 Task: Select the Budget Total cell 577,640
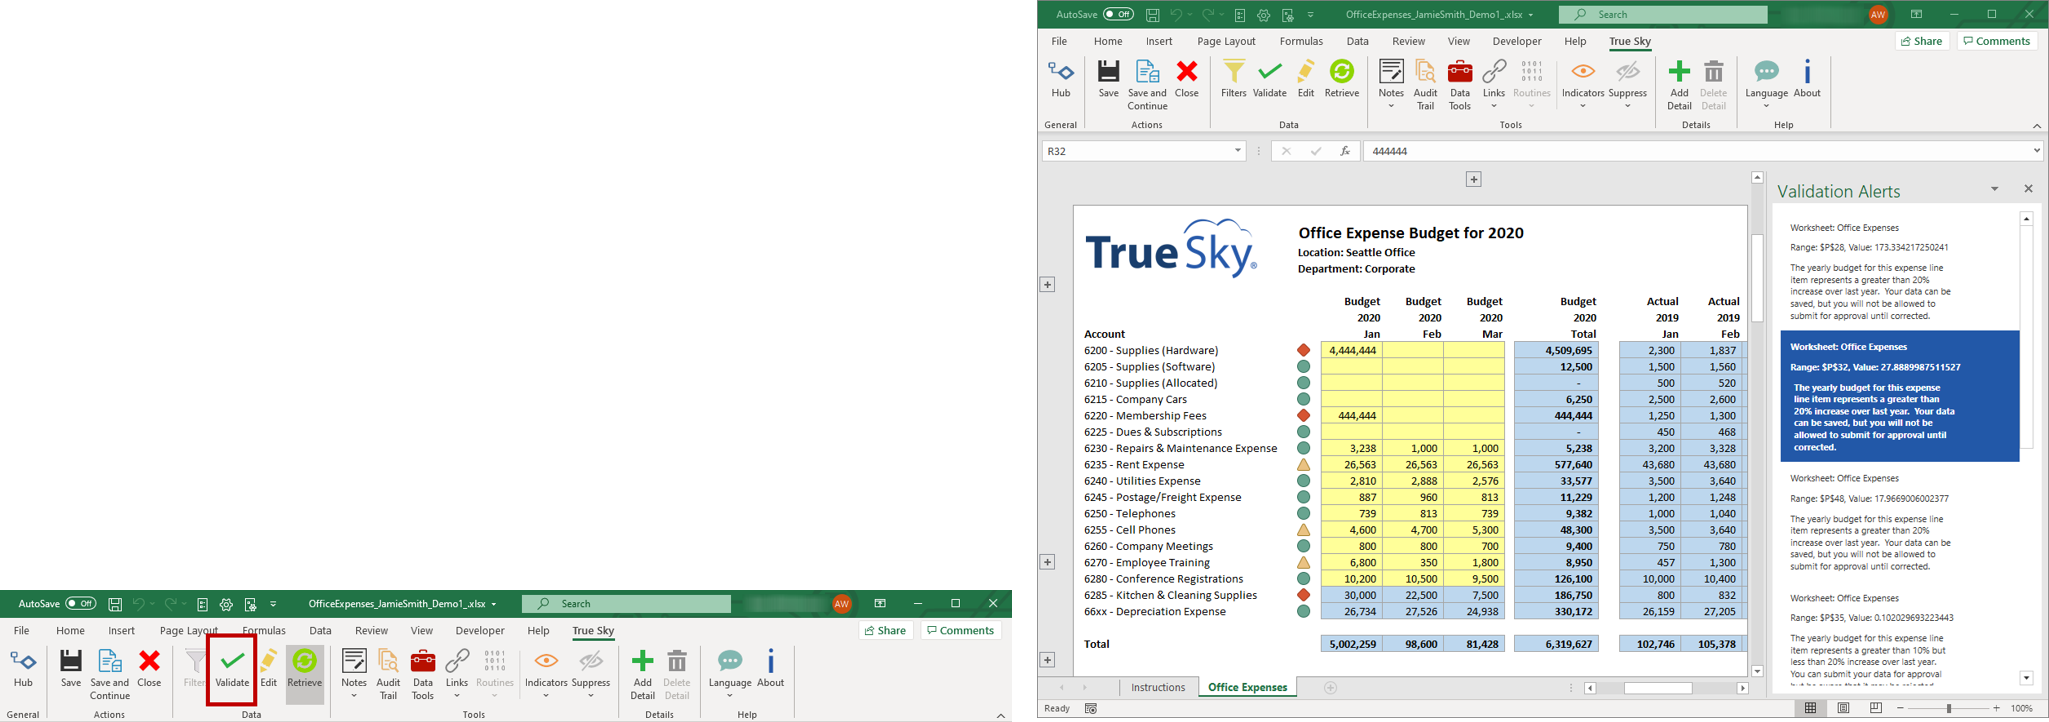pyautogui.click(x=1556, y=464)
